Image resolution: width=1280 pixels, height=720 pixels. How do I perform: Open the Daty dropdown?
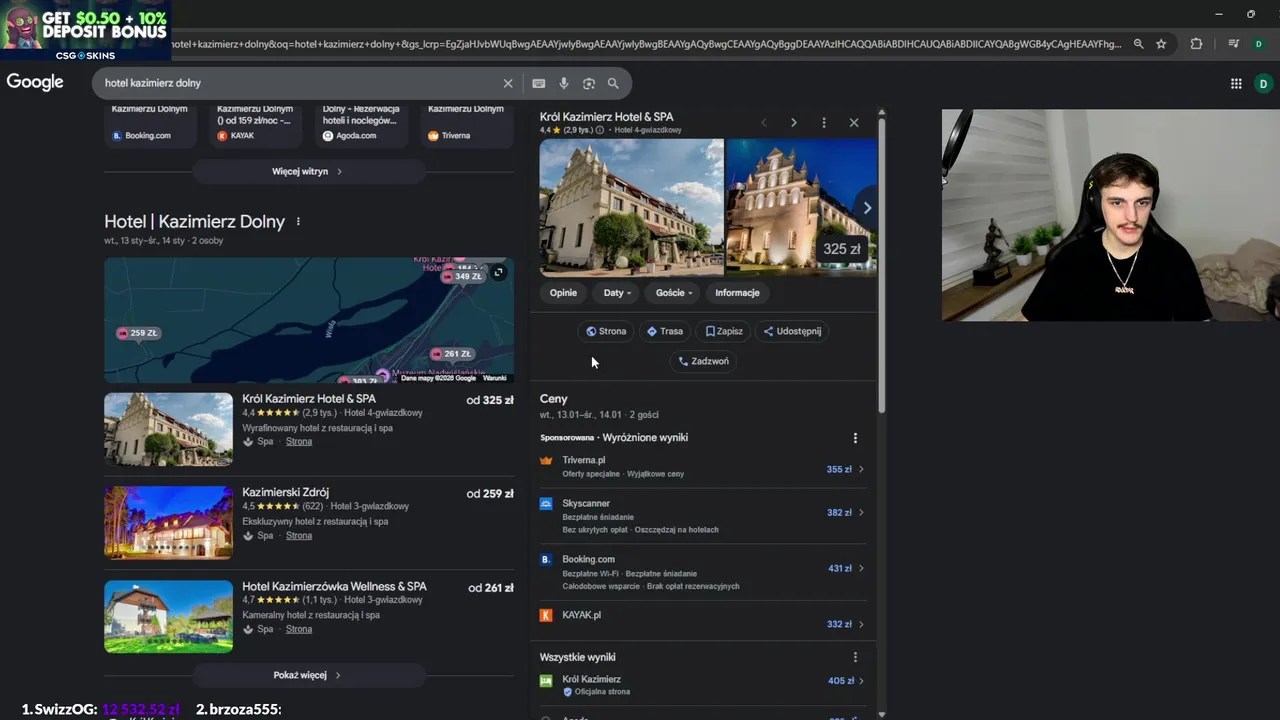coord(617,293)
